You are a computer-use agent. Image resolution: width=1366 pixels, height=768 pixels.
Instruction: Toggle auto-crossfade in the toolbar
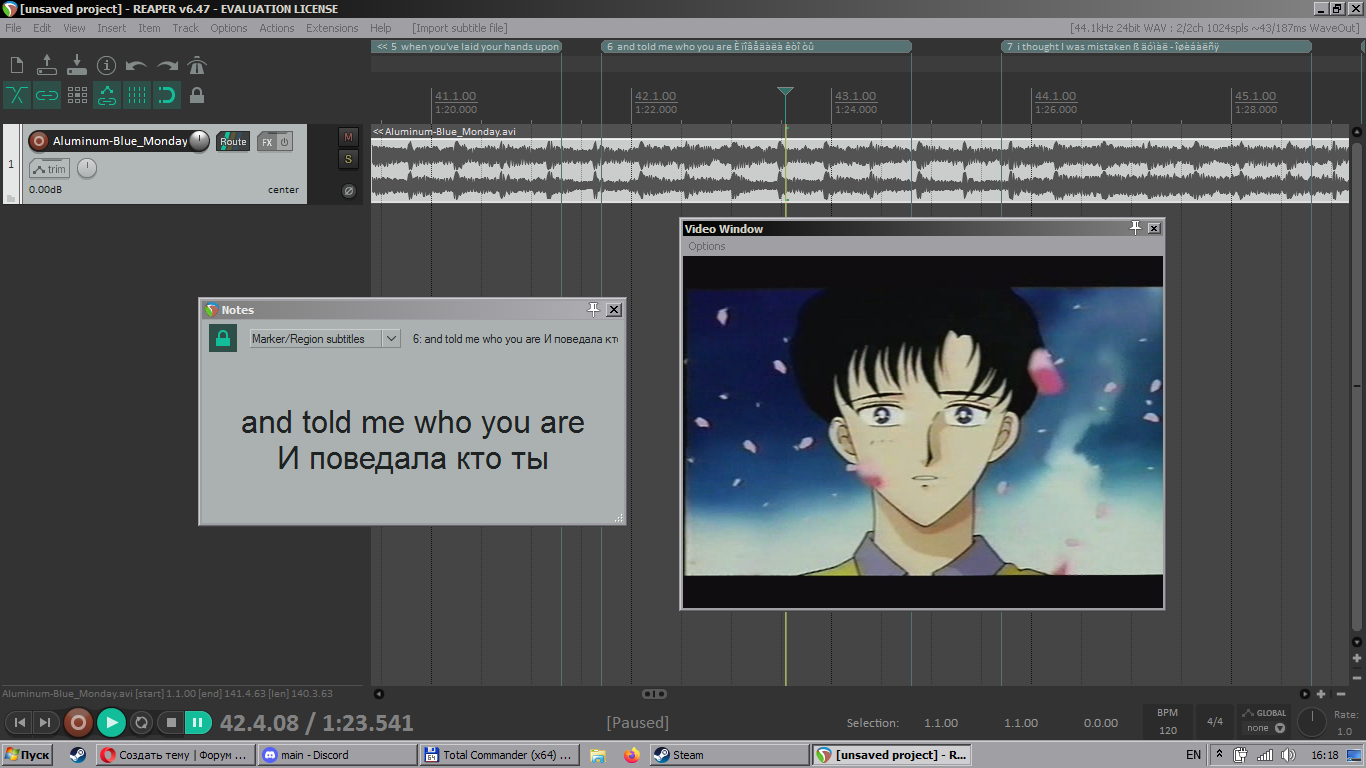[x=17, y=95]
